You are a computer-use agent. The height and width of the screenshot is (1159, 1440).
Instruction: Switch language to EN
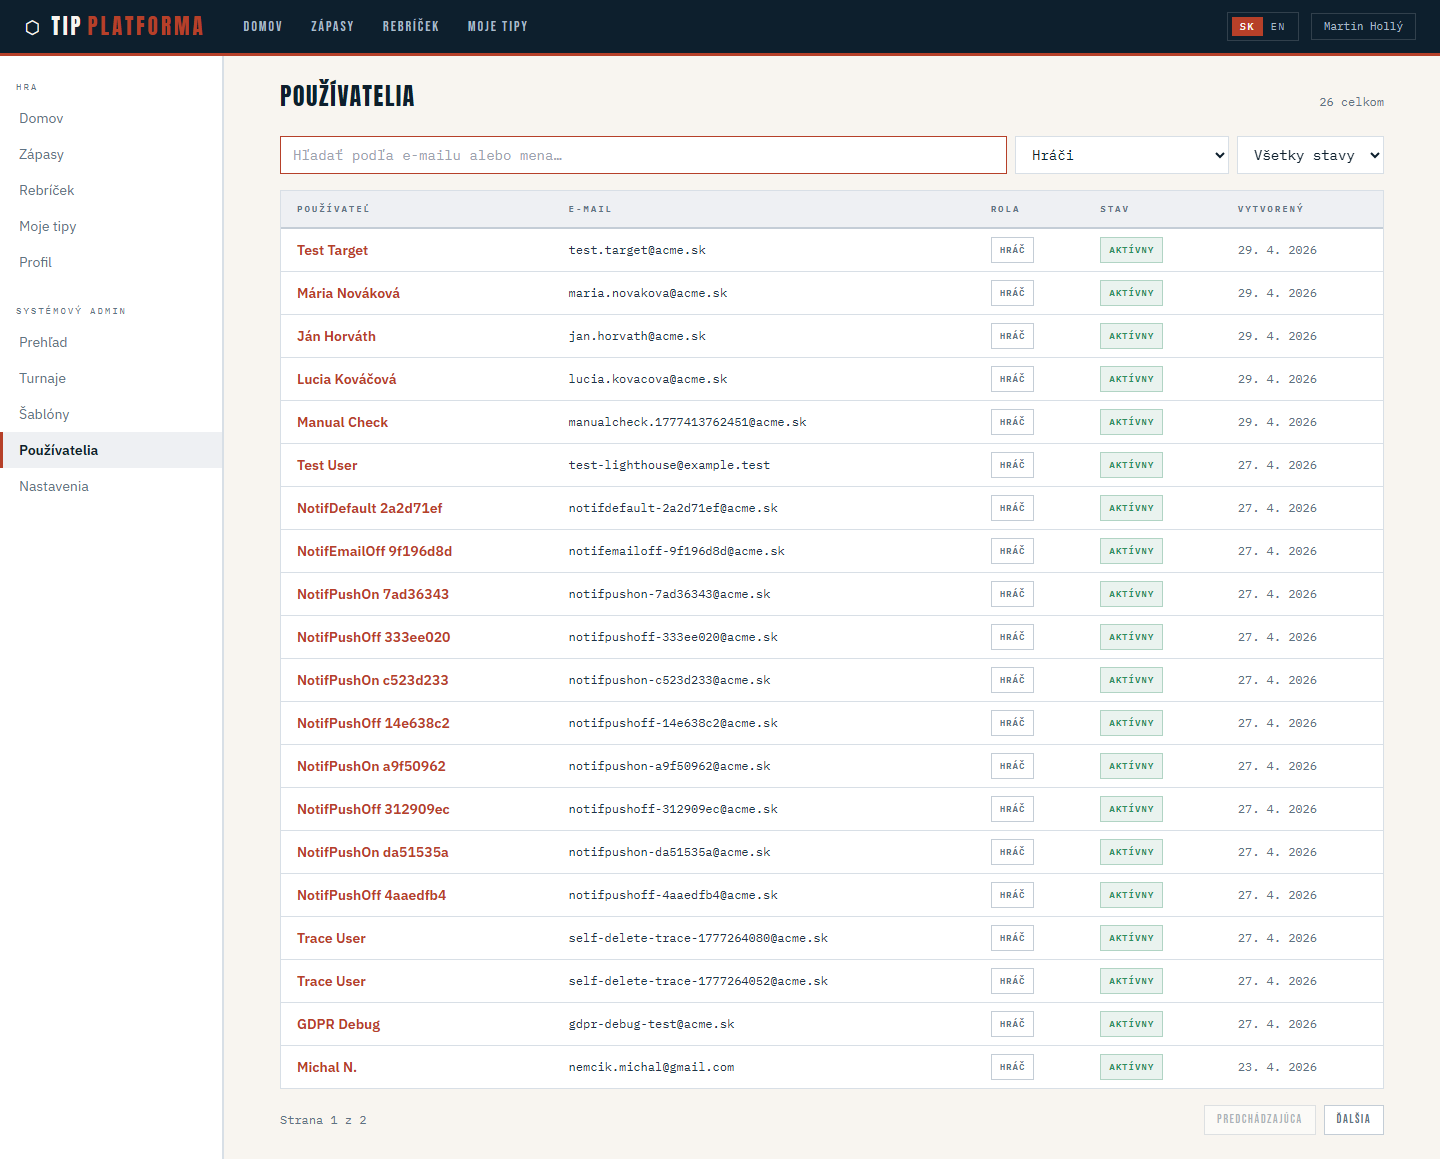pyautogui.click(x=1277, y=27)
